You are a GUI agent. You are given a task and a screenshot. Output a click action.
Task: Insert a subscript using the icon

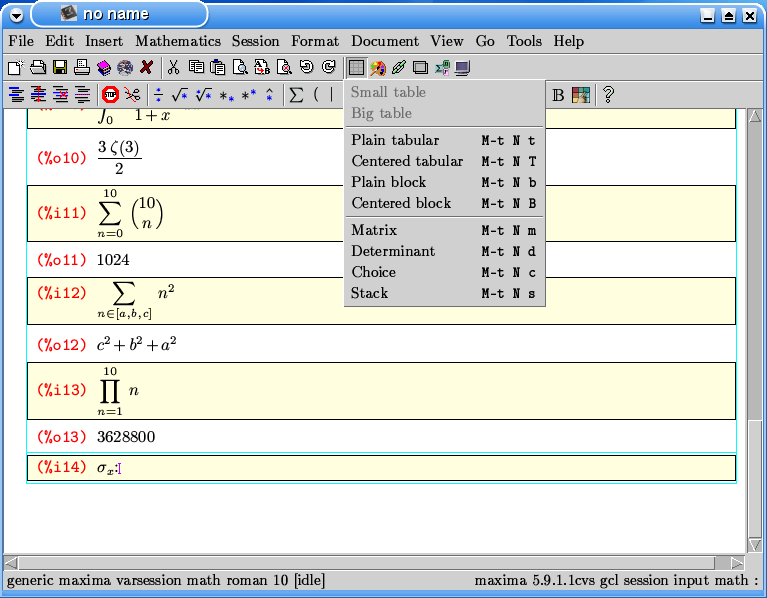[x=226, y=96]
